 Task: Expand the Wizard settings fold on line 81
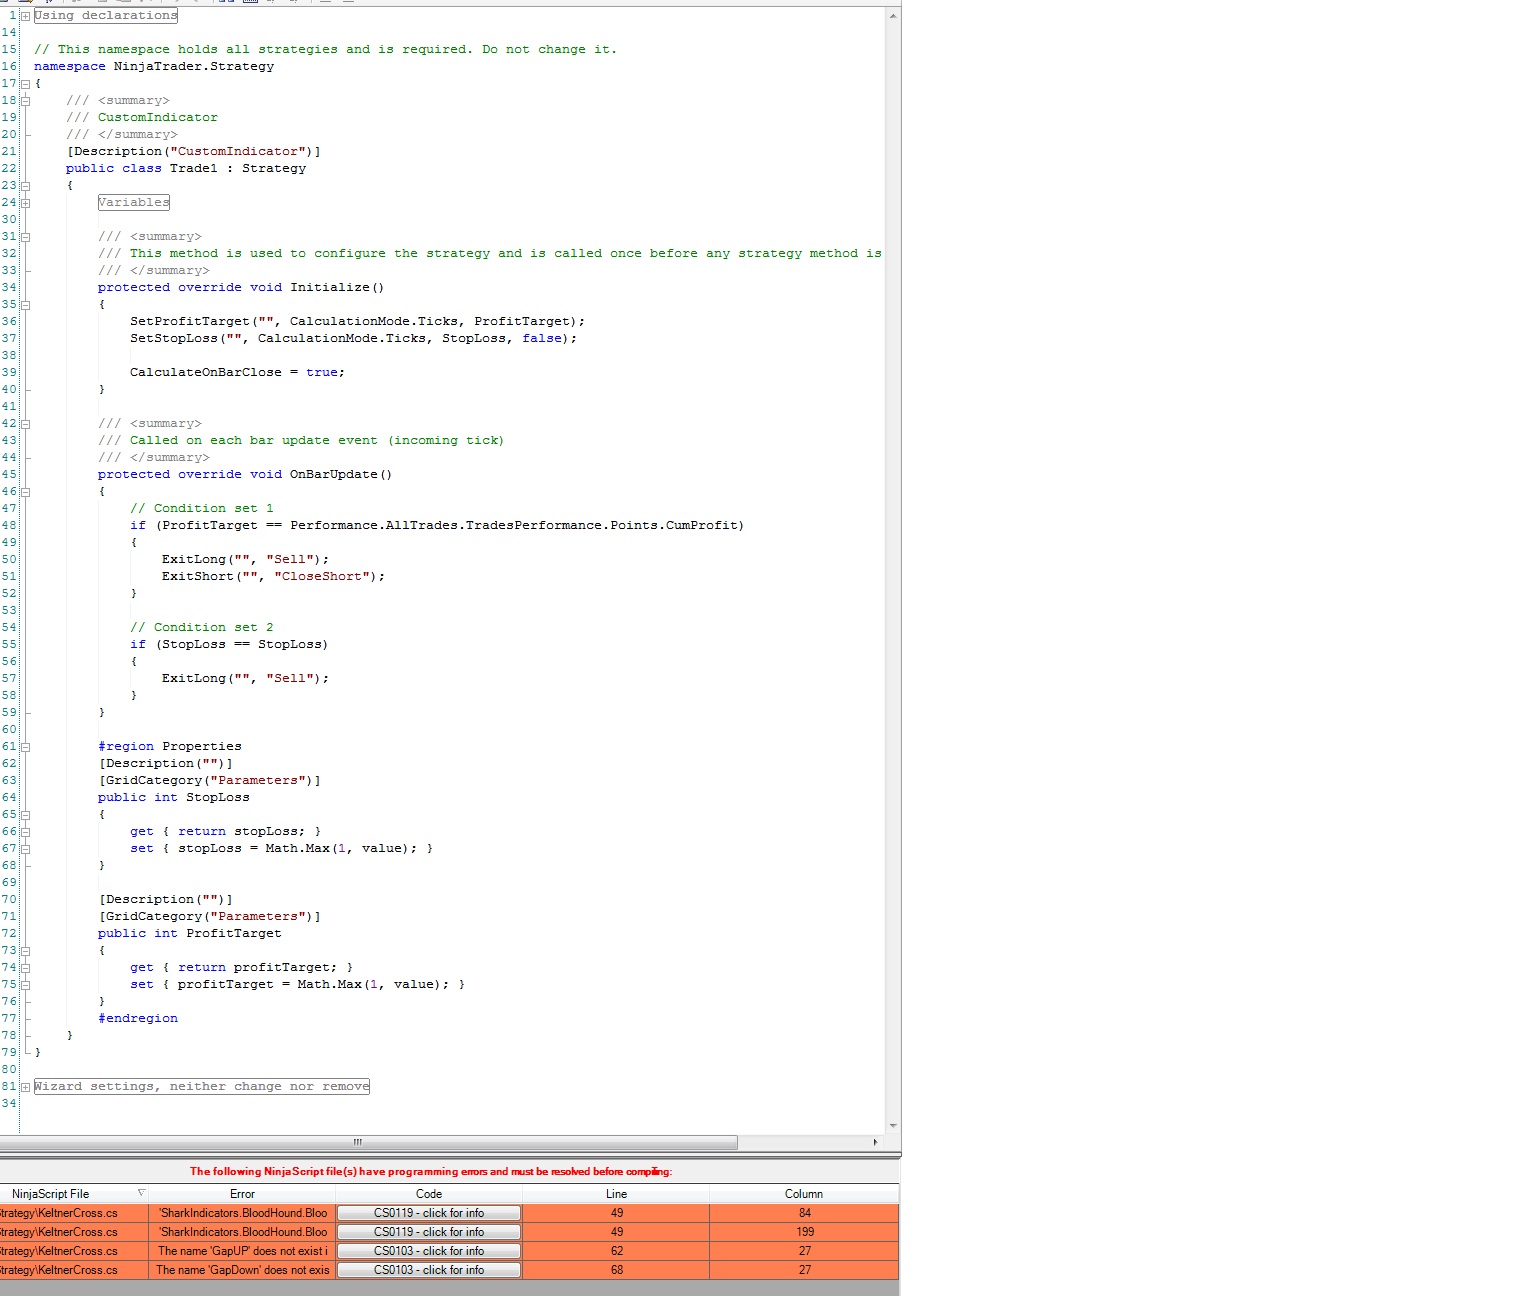[25, 1087]
